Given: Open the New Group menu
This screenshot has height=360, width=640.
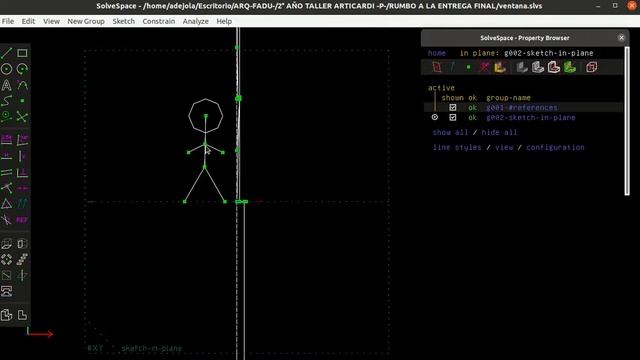Looking at the screenshot, I should click(x=86, y=21).
